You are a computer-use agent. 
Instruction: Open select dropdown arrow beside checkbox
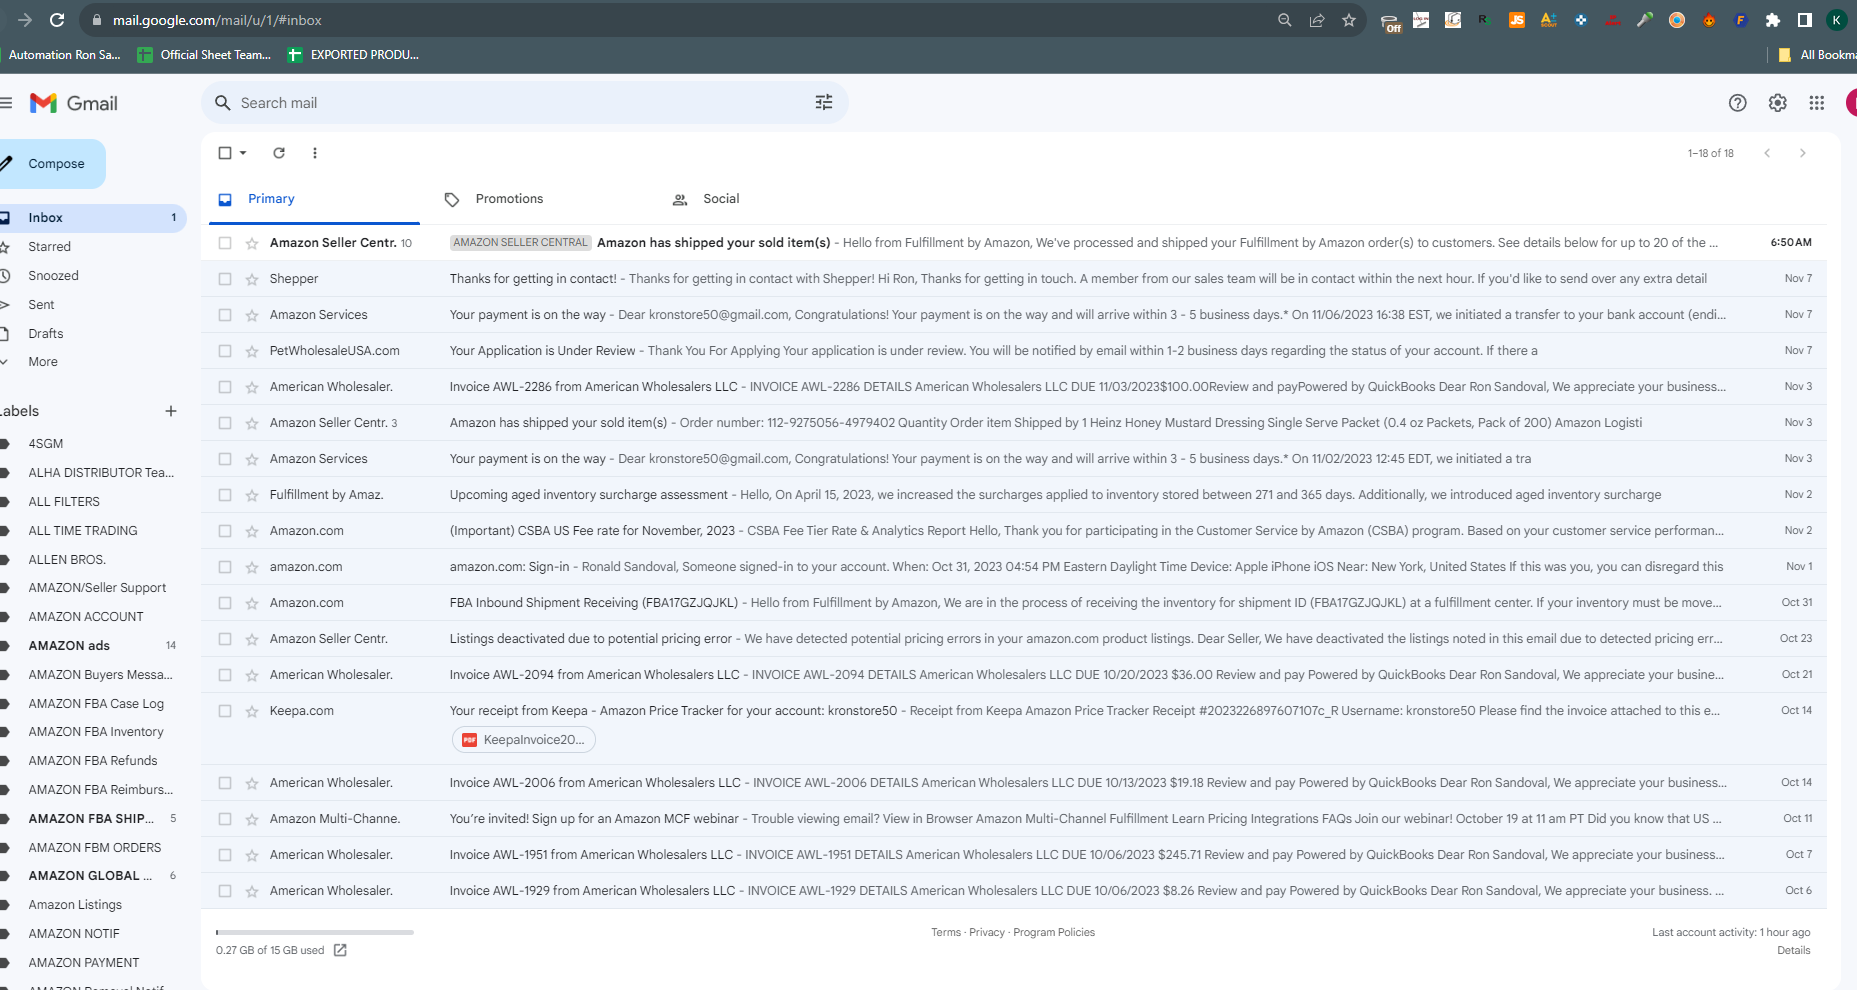243,153
